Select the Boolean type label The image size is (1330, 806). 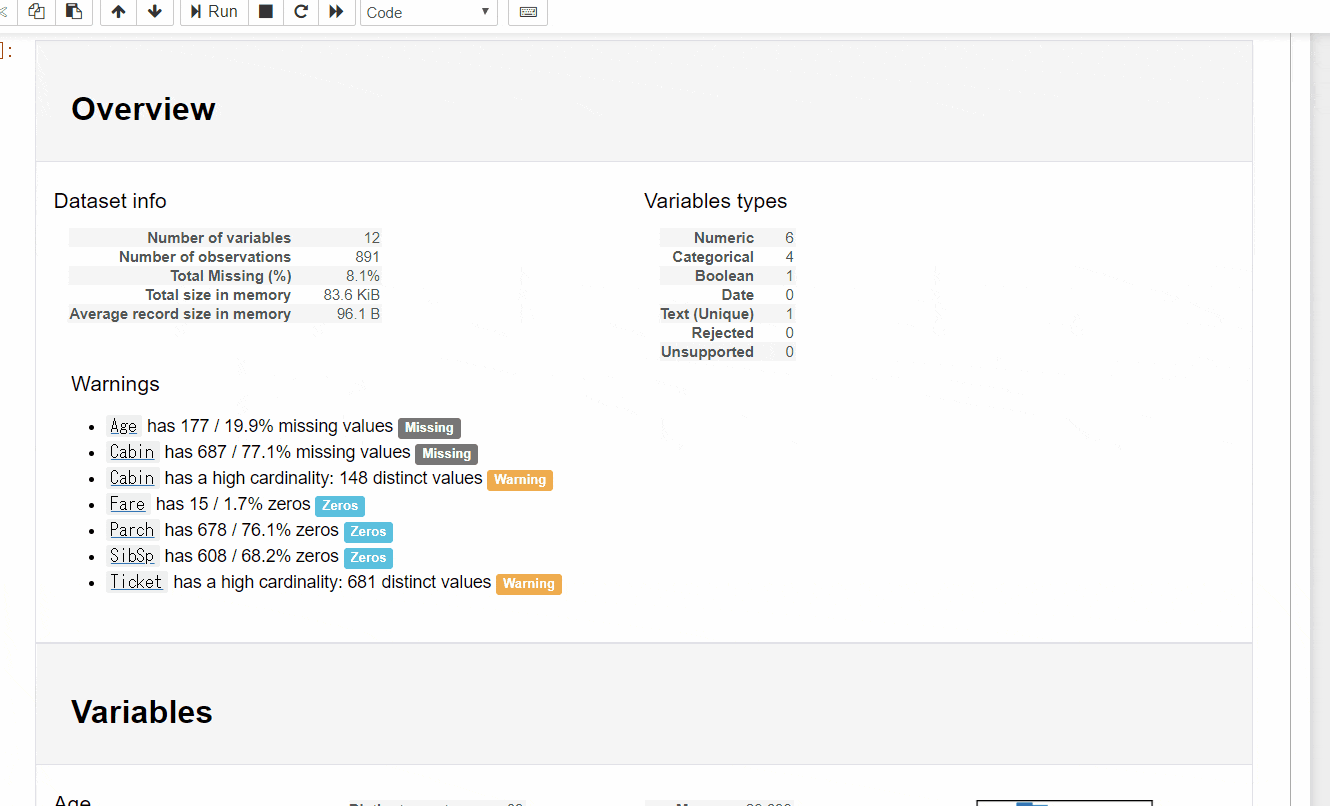click(x=725, y=276)
